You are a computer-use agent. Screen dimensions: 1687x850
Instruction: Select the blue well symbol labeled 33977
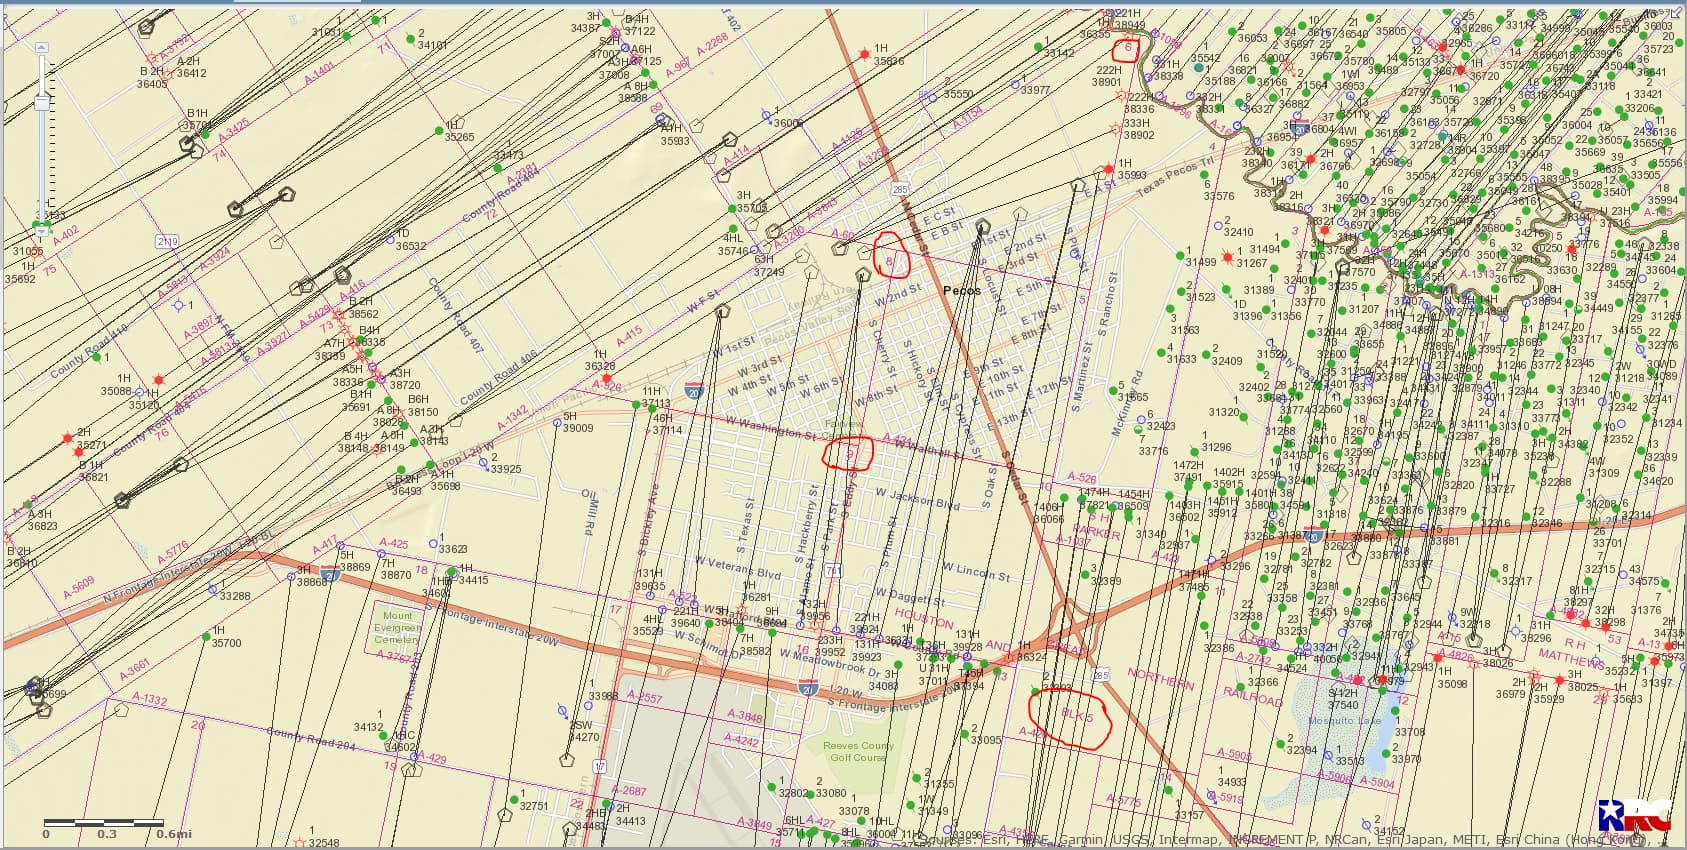pos(1015,84)
